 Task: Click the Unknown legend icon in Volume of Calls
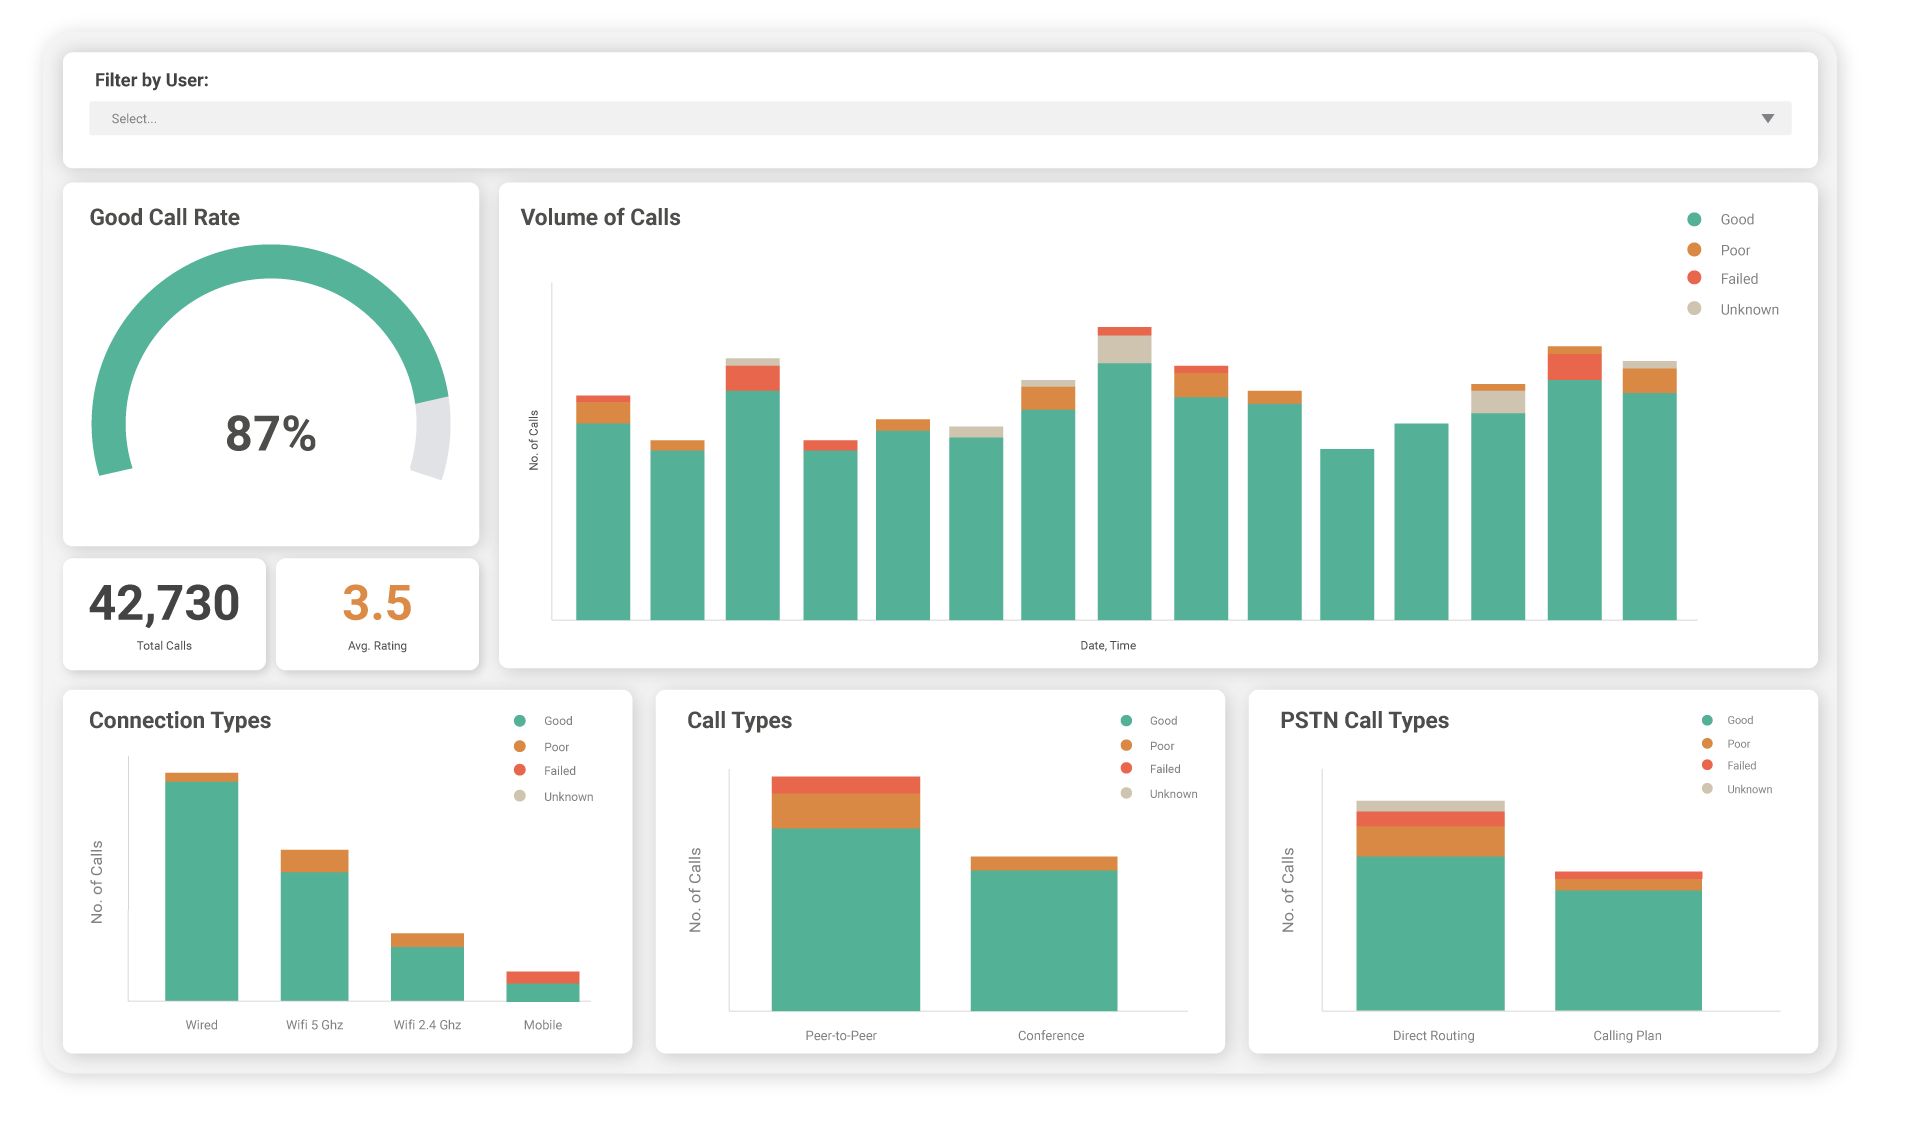coord(1694,309)
